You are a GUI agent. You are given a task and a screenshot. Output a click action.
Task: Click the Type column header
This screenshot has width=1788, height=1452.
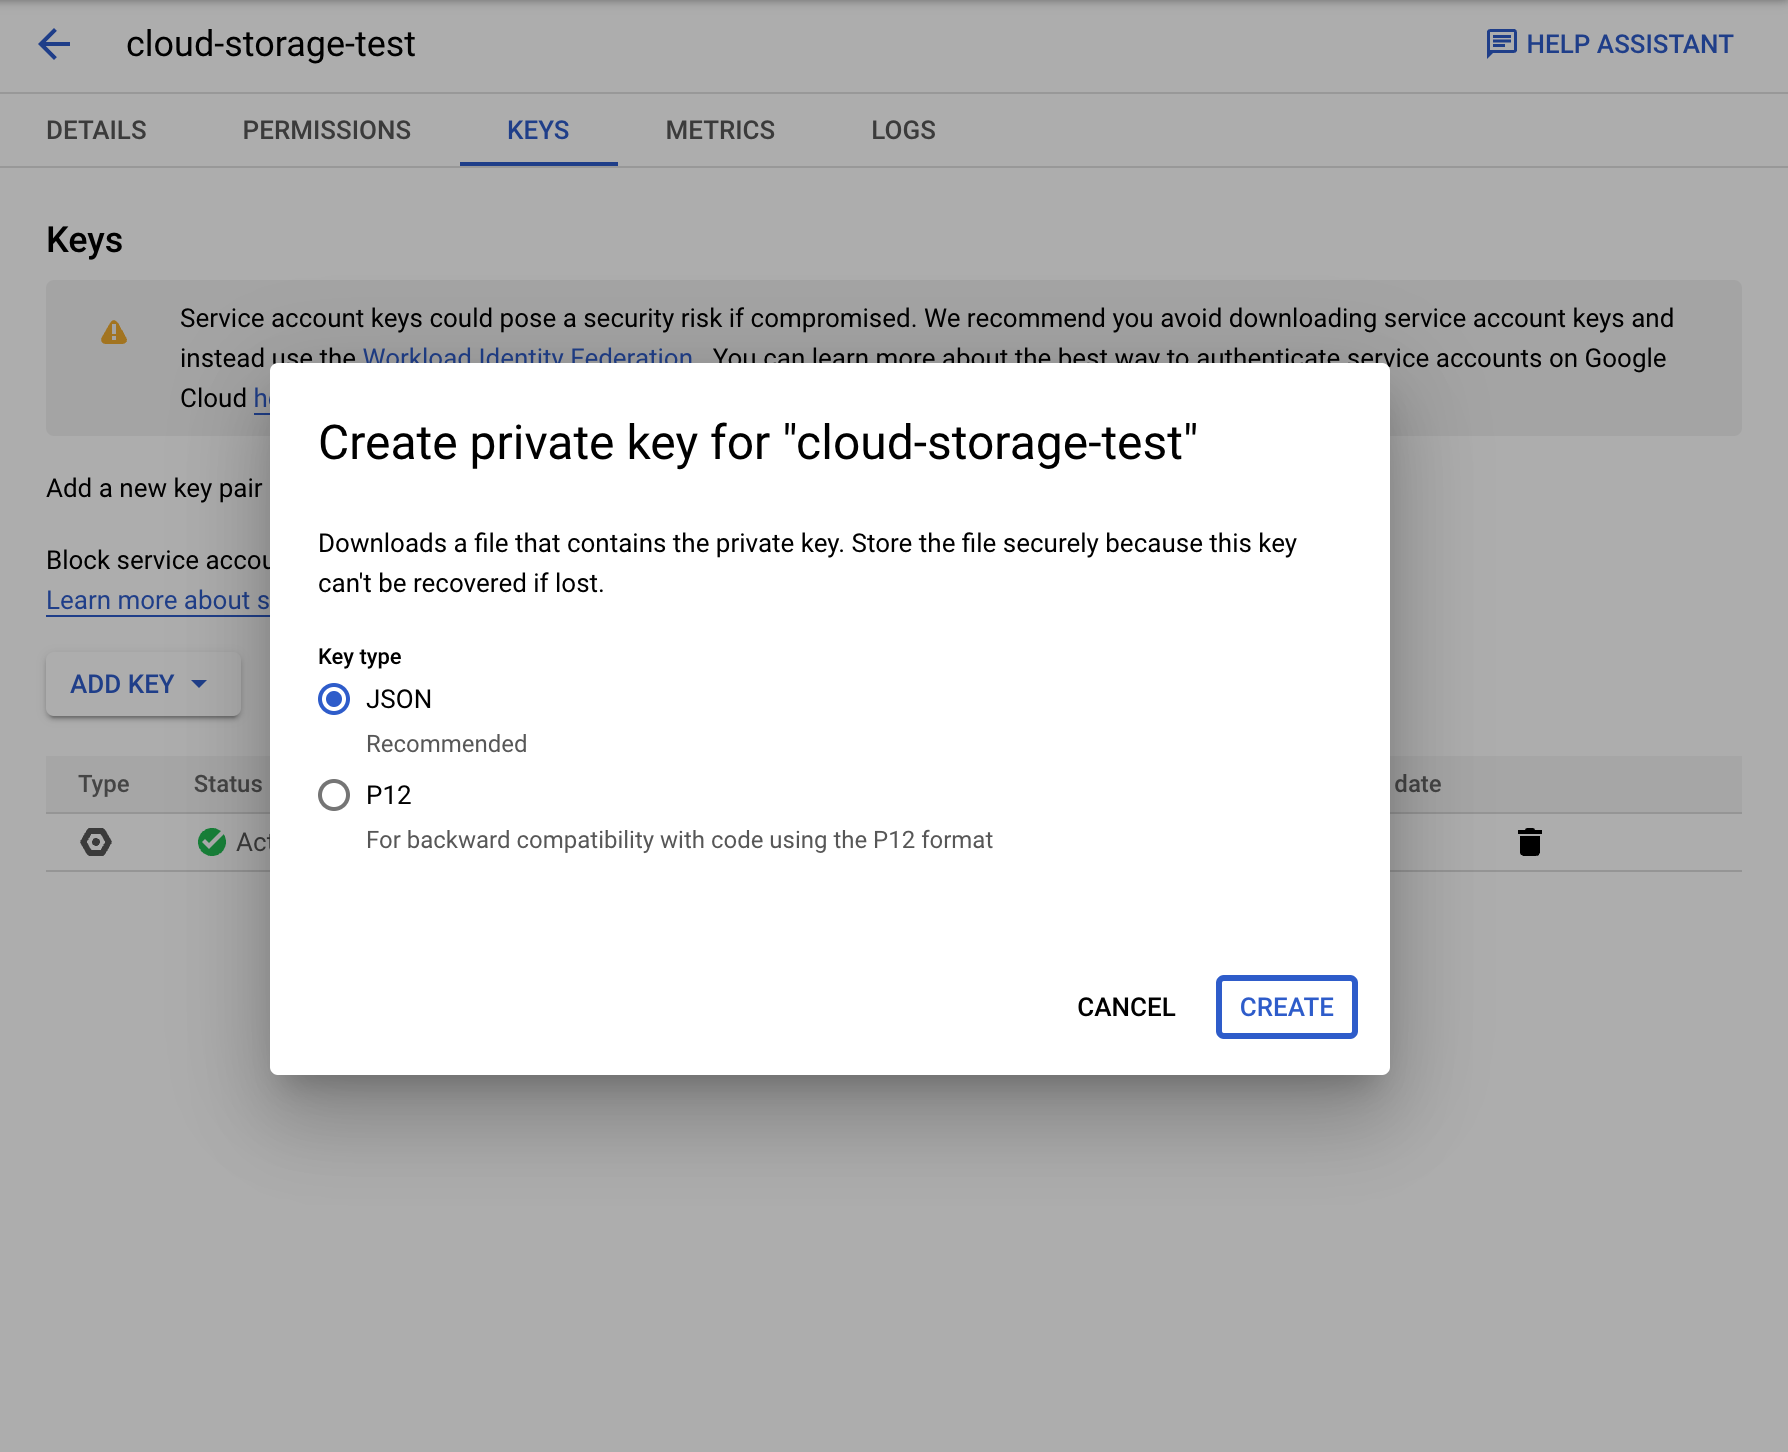click(x=104, y=784)
